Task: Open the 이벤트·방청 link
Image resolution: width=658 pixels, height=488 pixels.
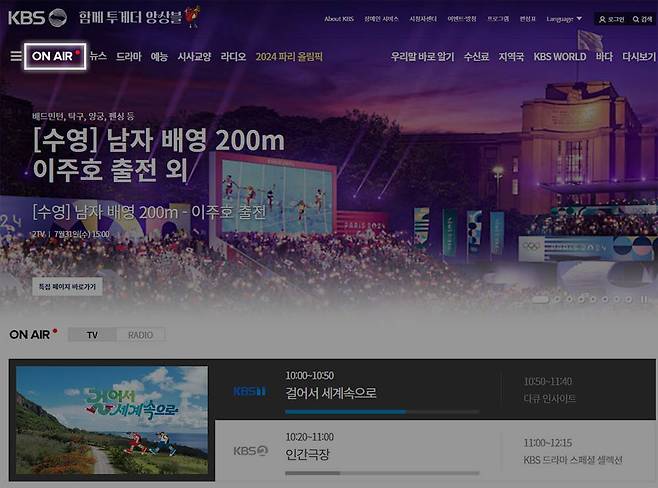Action: click(x=462, y=19)
